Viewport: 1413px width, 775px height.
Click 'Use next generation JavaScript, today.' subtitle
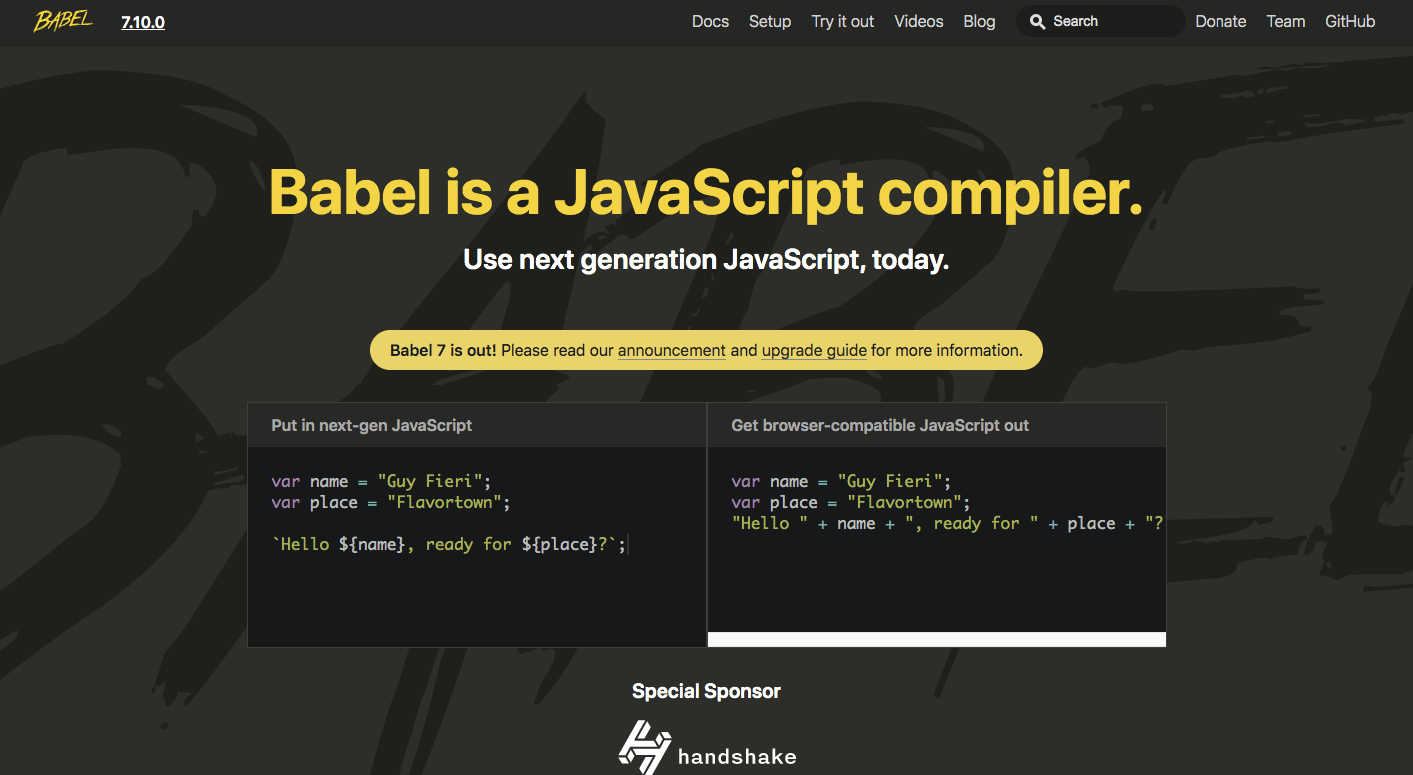pos(706,260)
